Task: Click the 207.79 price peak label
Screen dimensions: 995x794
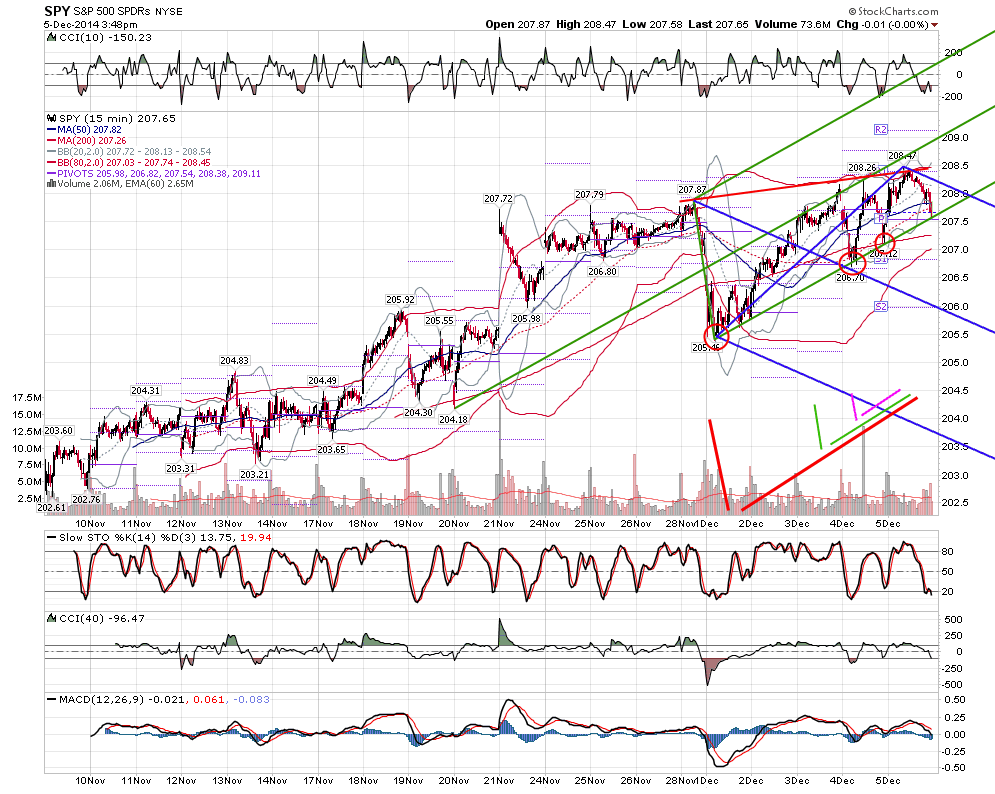Action: (x=590, y=194)
